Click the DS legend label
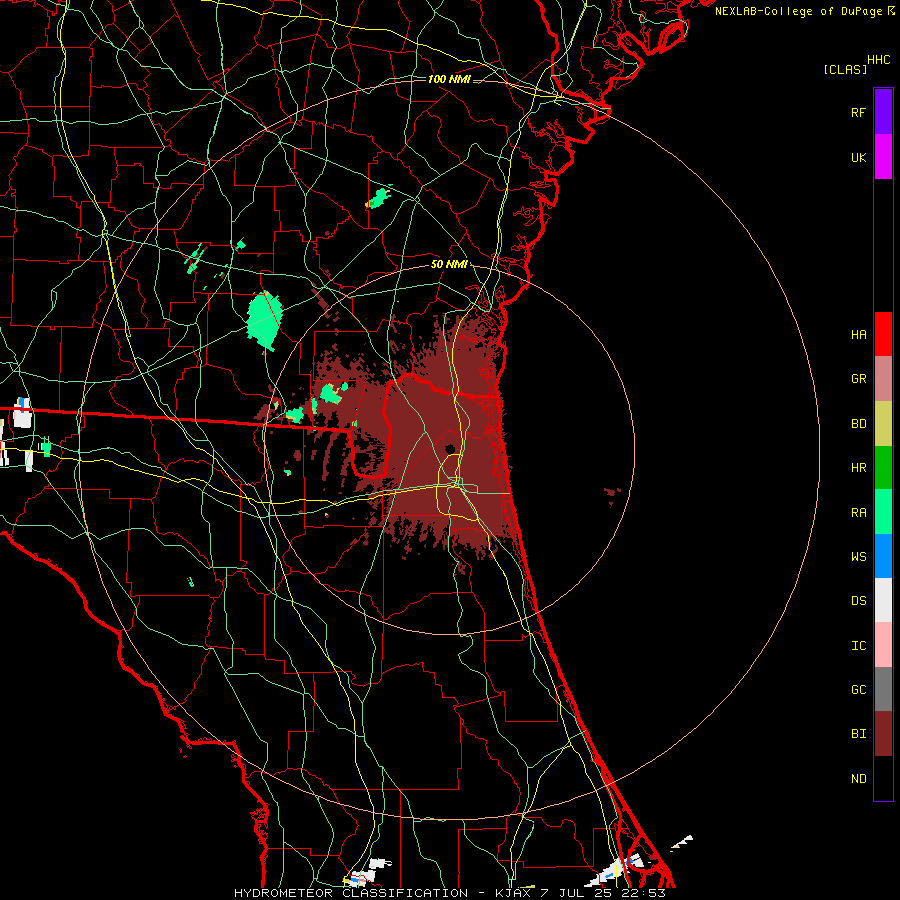 pyautogui.click(x=858, y=601)
